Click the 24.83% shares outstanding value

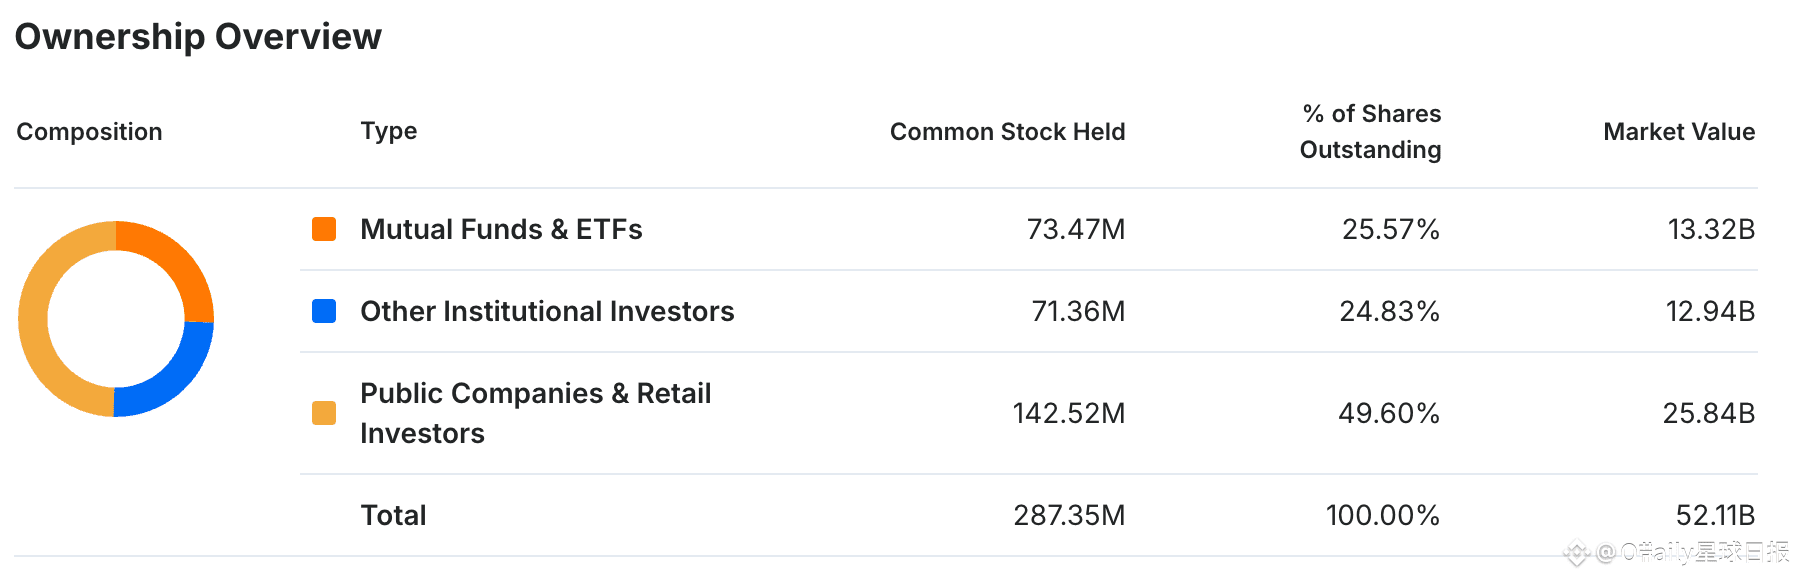pos(1389,311)
